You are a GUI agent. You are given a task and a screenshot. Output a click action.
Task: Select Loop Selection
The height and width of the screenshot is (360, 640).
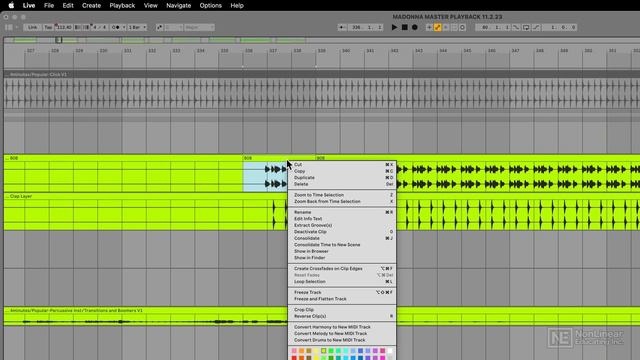pyautogui.click(x=342, y=282)
